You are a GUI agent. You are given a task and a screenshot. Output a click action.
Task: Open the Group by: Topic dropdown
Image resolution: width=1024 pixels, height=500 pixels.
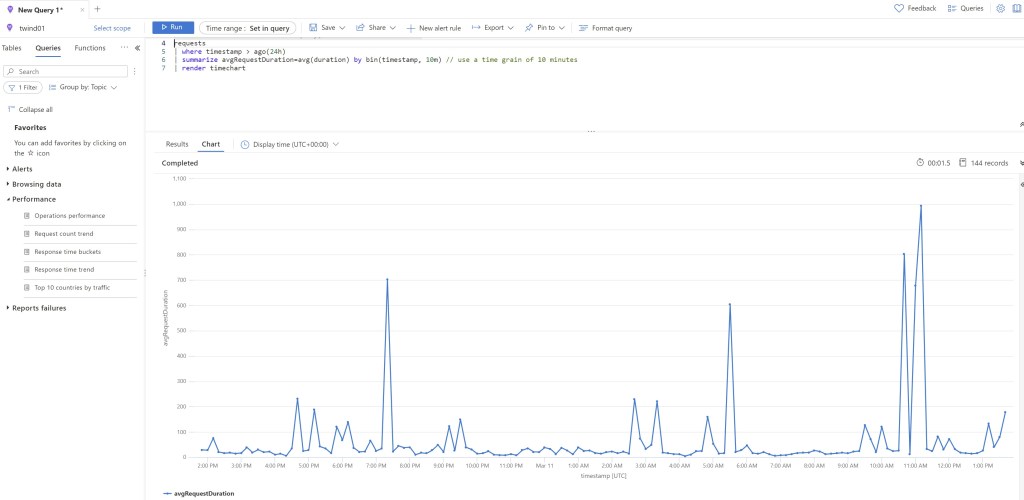tap(88, 88)
